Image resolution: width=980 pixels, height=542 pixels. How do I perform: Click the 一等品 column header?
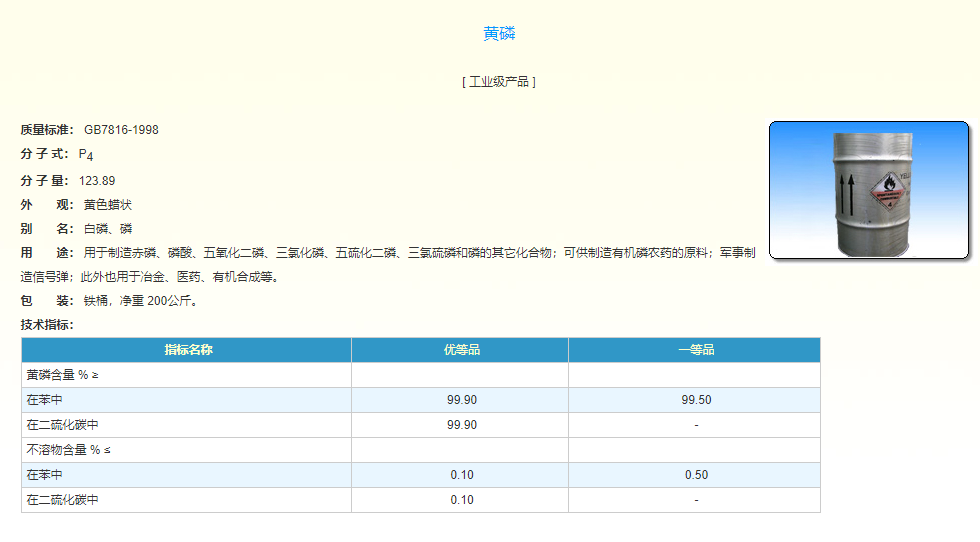[x=696, y=350]
